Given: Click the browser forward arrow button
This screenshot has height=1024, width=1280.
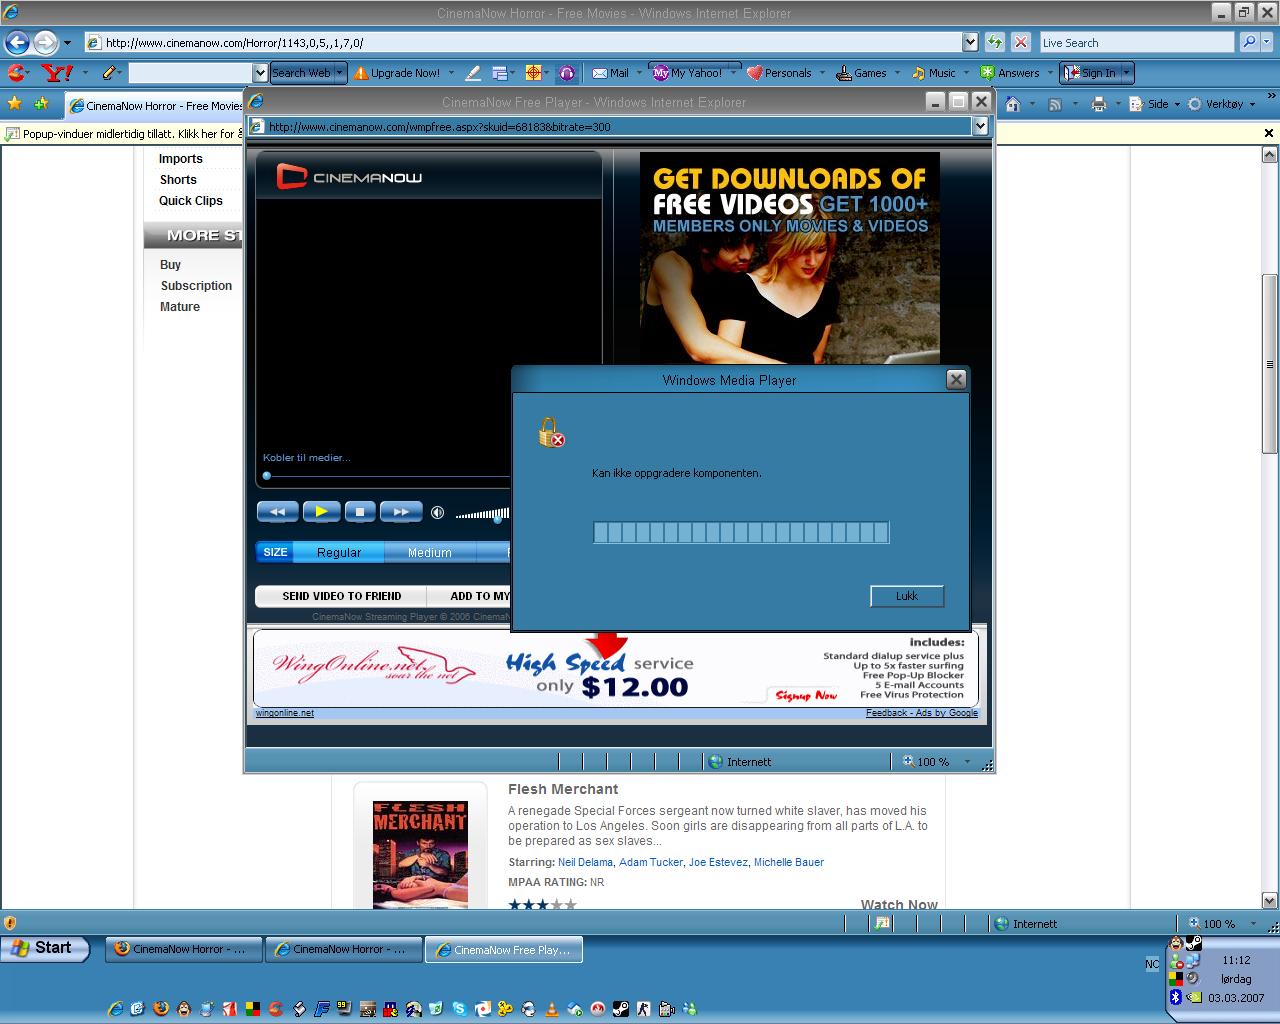Looking at the screenshot, I should pyautogui.click(x=45, y=42).
